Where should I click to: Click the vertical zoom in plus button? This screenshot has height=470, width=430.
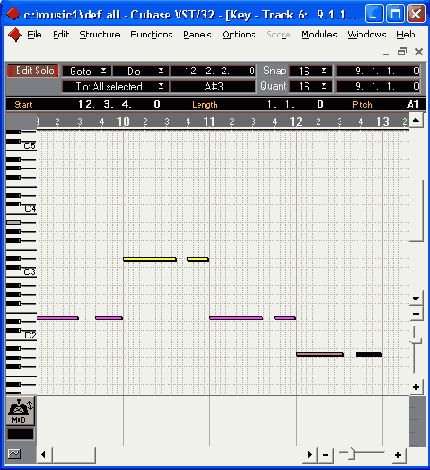(416, 387)
